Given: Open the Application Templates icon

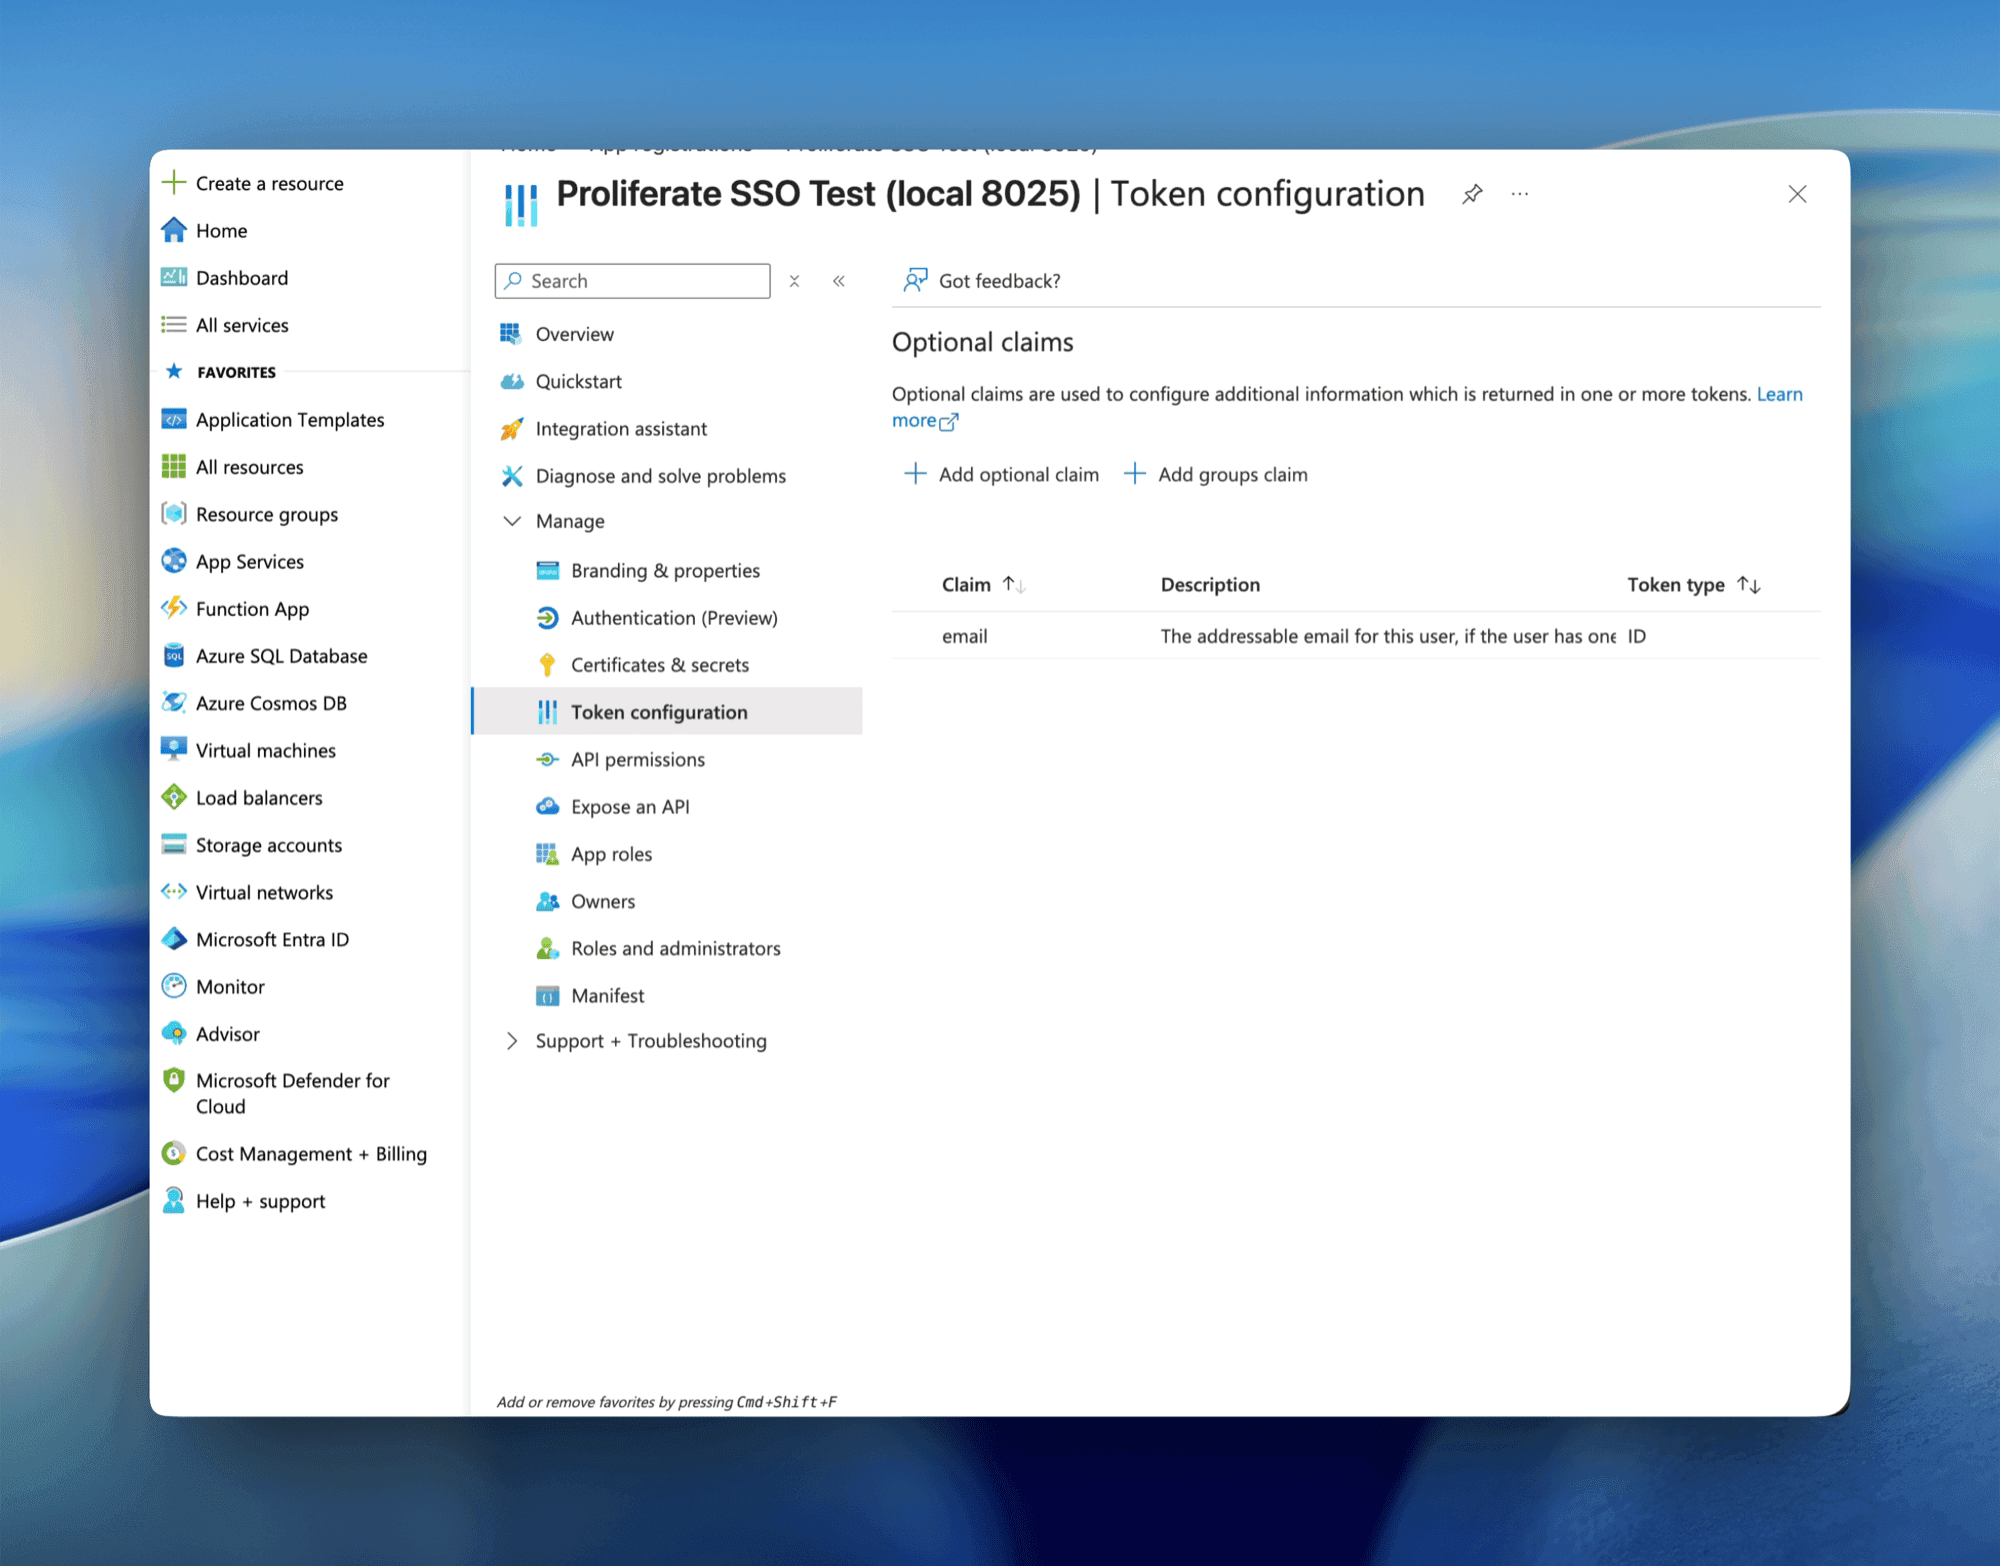Looking at the screenshot, I should 174,419.
